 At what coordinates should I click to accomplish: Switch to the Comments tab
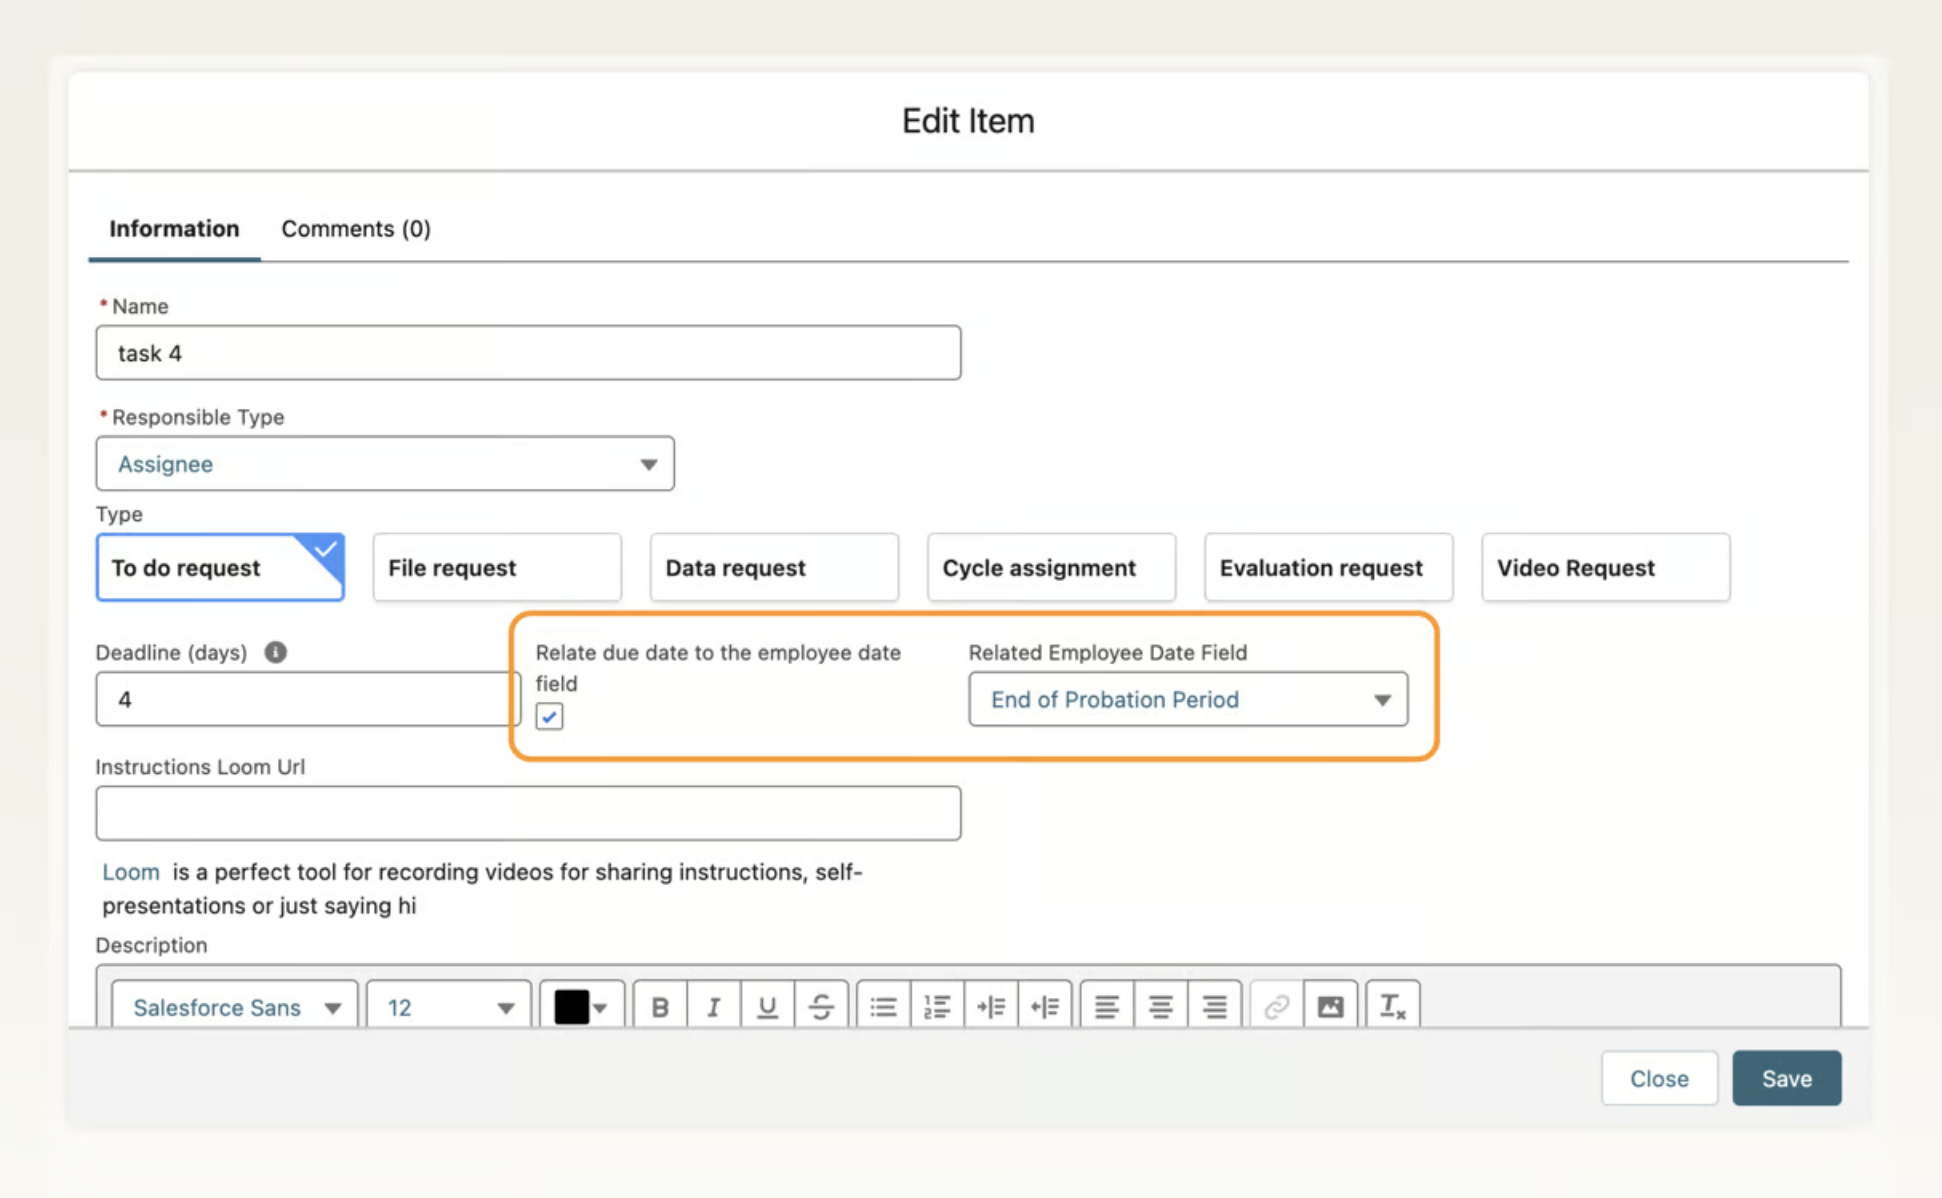(356, 228)
